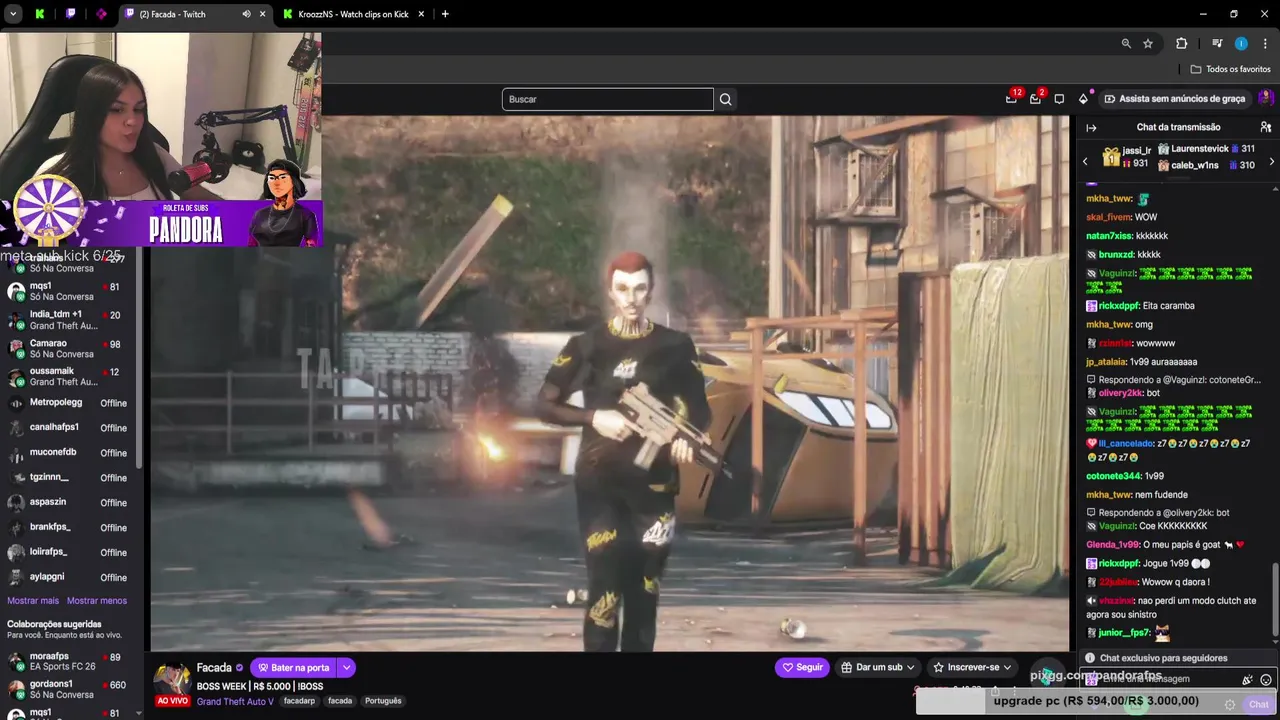This screenshot has height=720, width=1280.
Task: Open the Chrome profile avatar
Action: 1241,43
